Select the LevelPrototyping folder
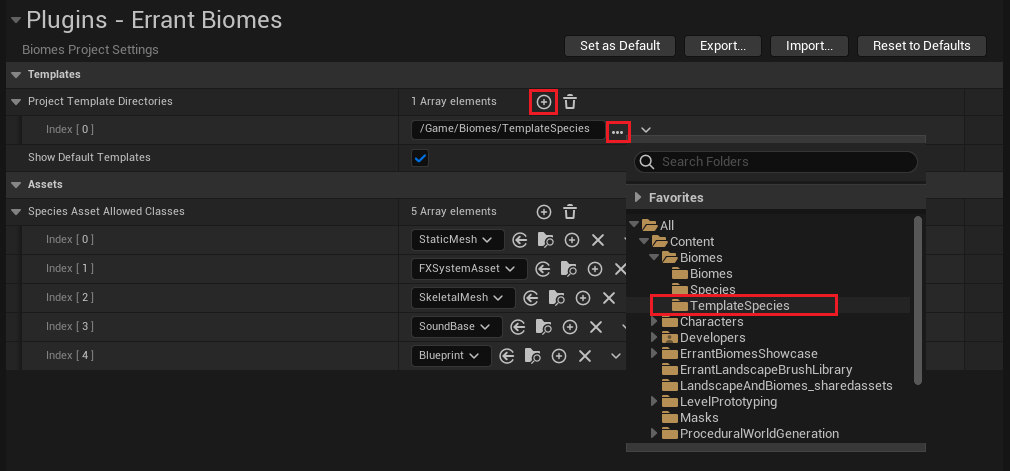 727,402
